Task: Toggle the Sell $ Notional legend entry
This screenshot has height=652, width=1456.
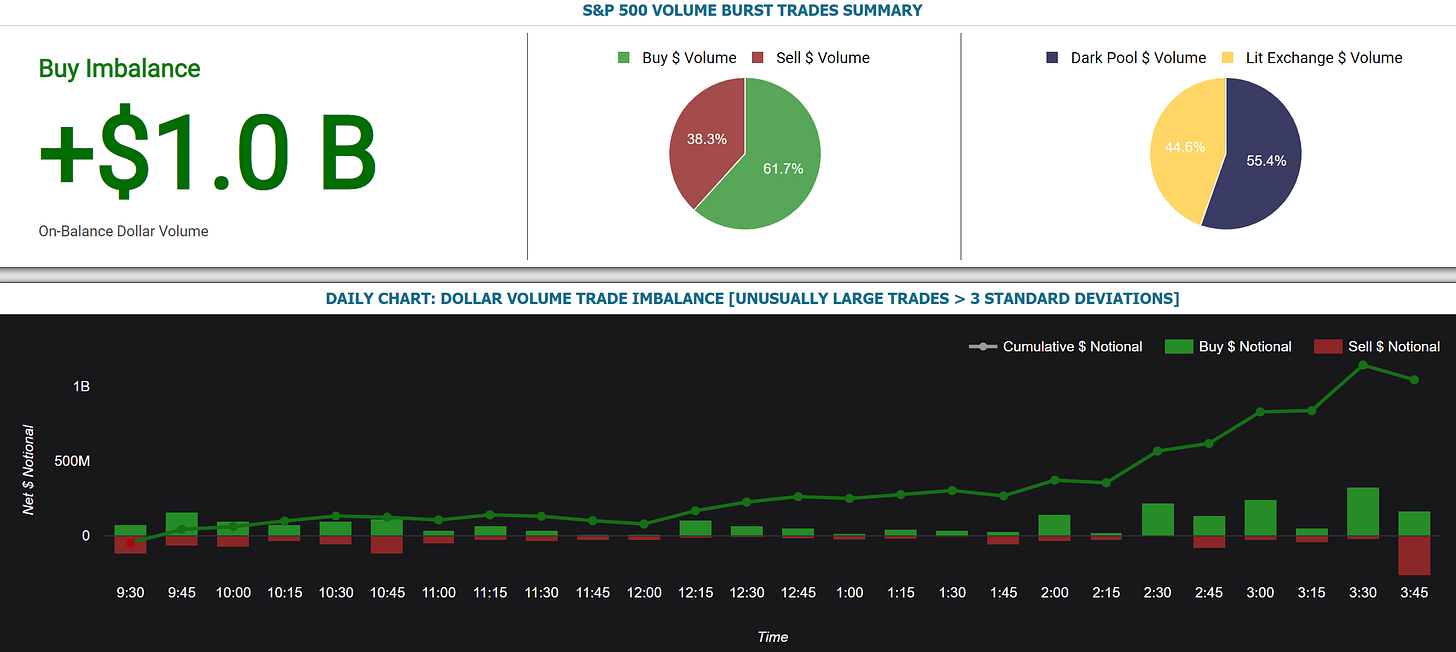Action: [1378, 347]
